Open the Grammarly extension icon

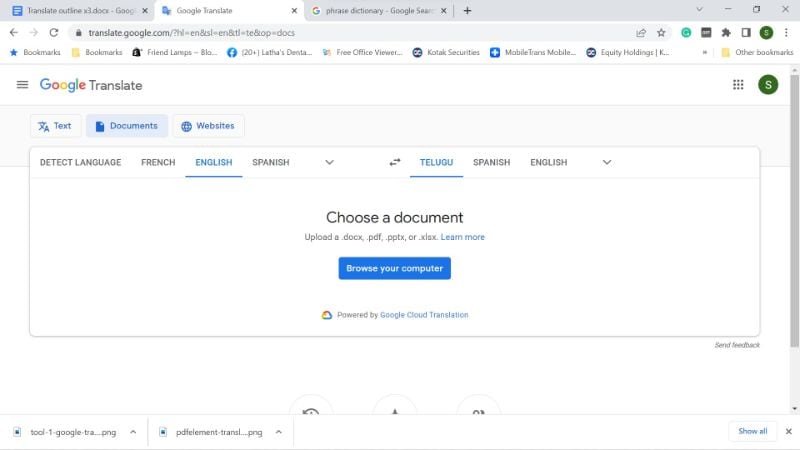[686, 33]
